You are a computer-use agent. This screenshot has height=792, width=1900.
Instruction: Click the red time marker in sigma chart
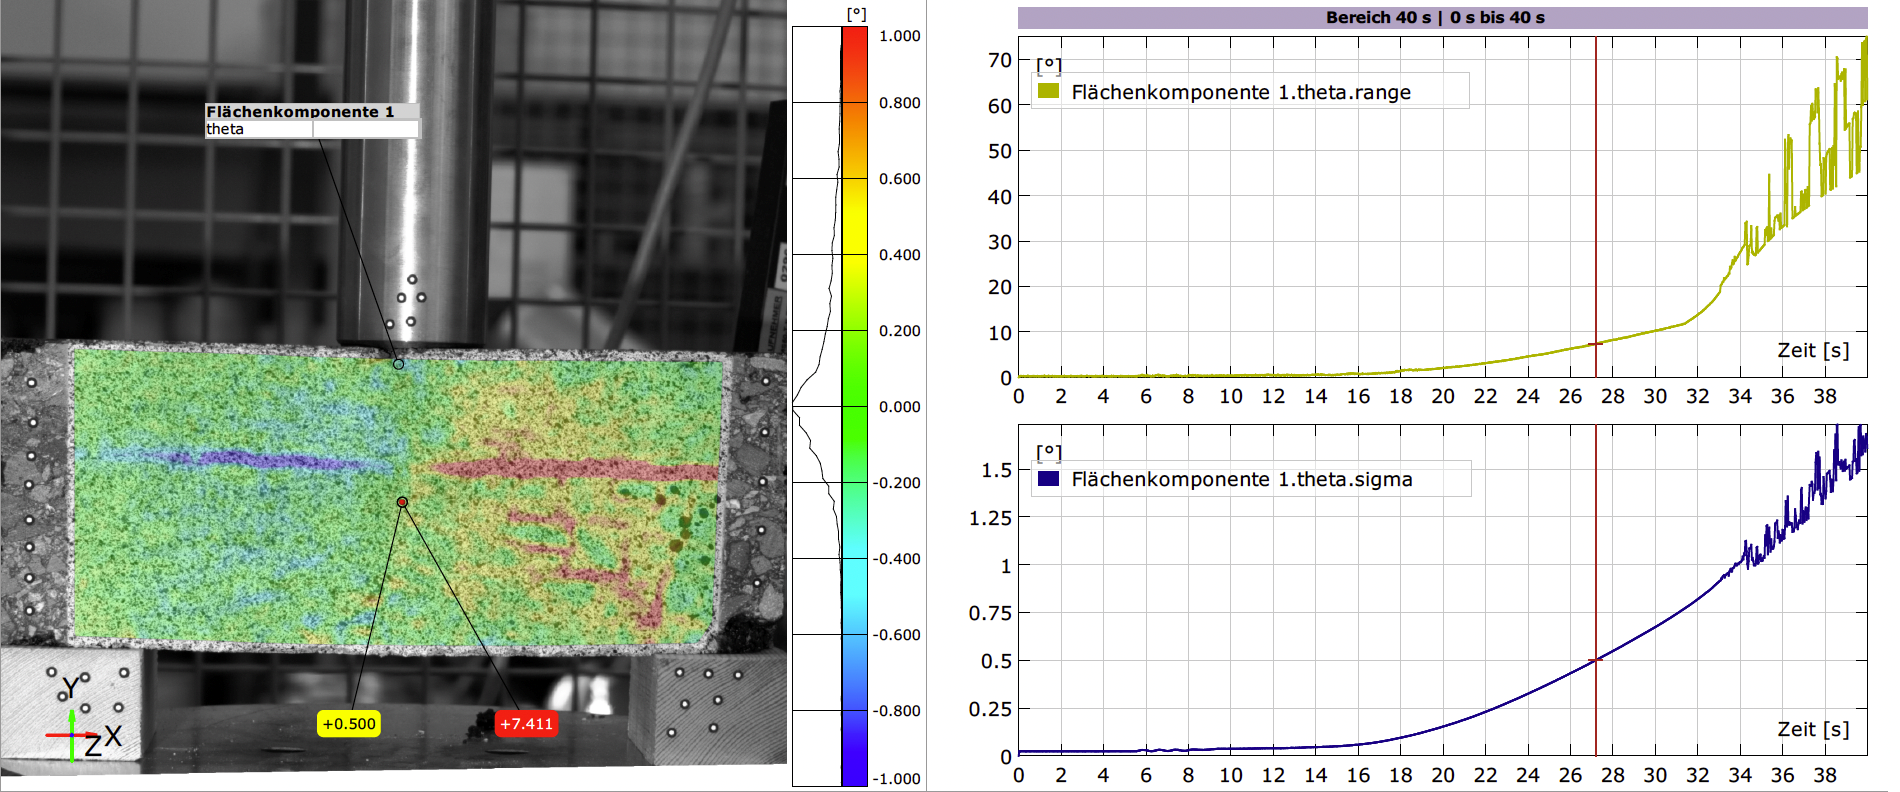[1596, 590]
